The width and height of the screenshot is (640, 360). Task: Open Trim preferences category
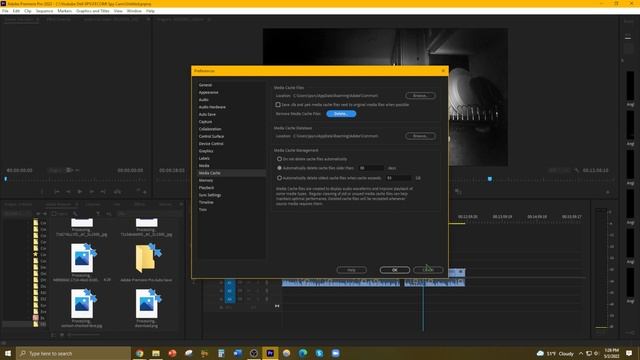(x=203, y=210)
